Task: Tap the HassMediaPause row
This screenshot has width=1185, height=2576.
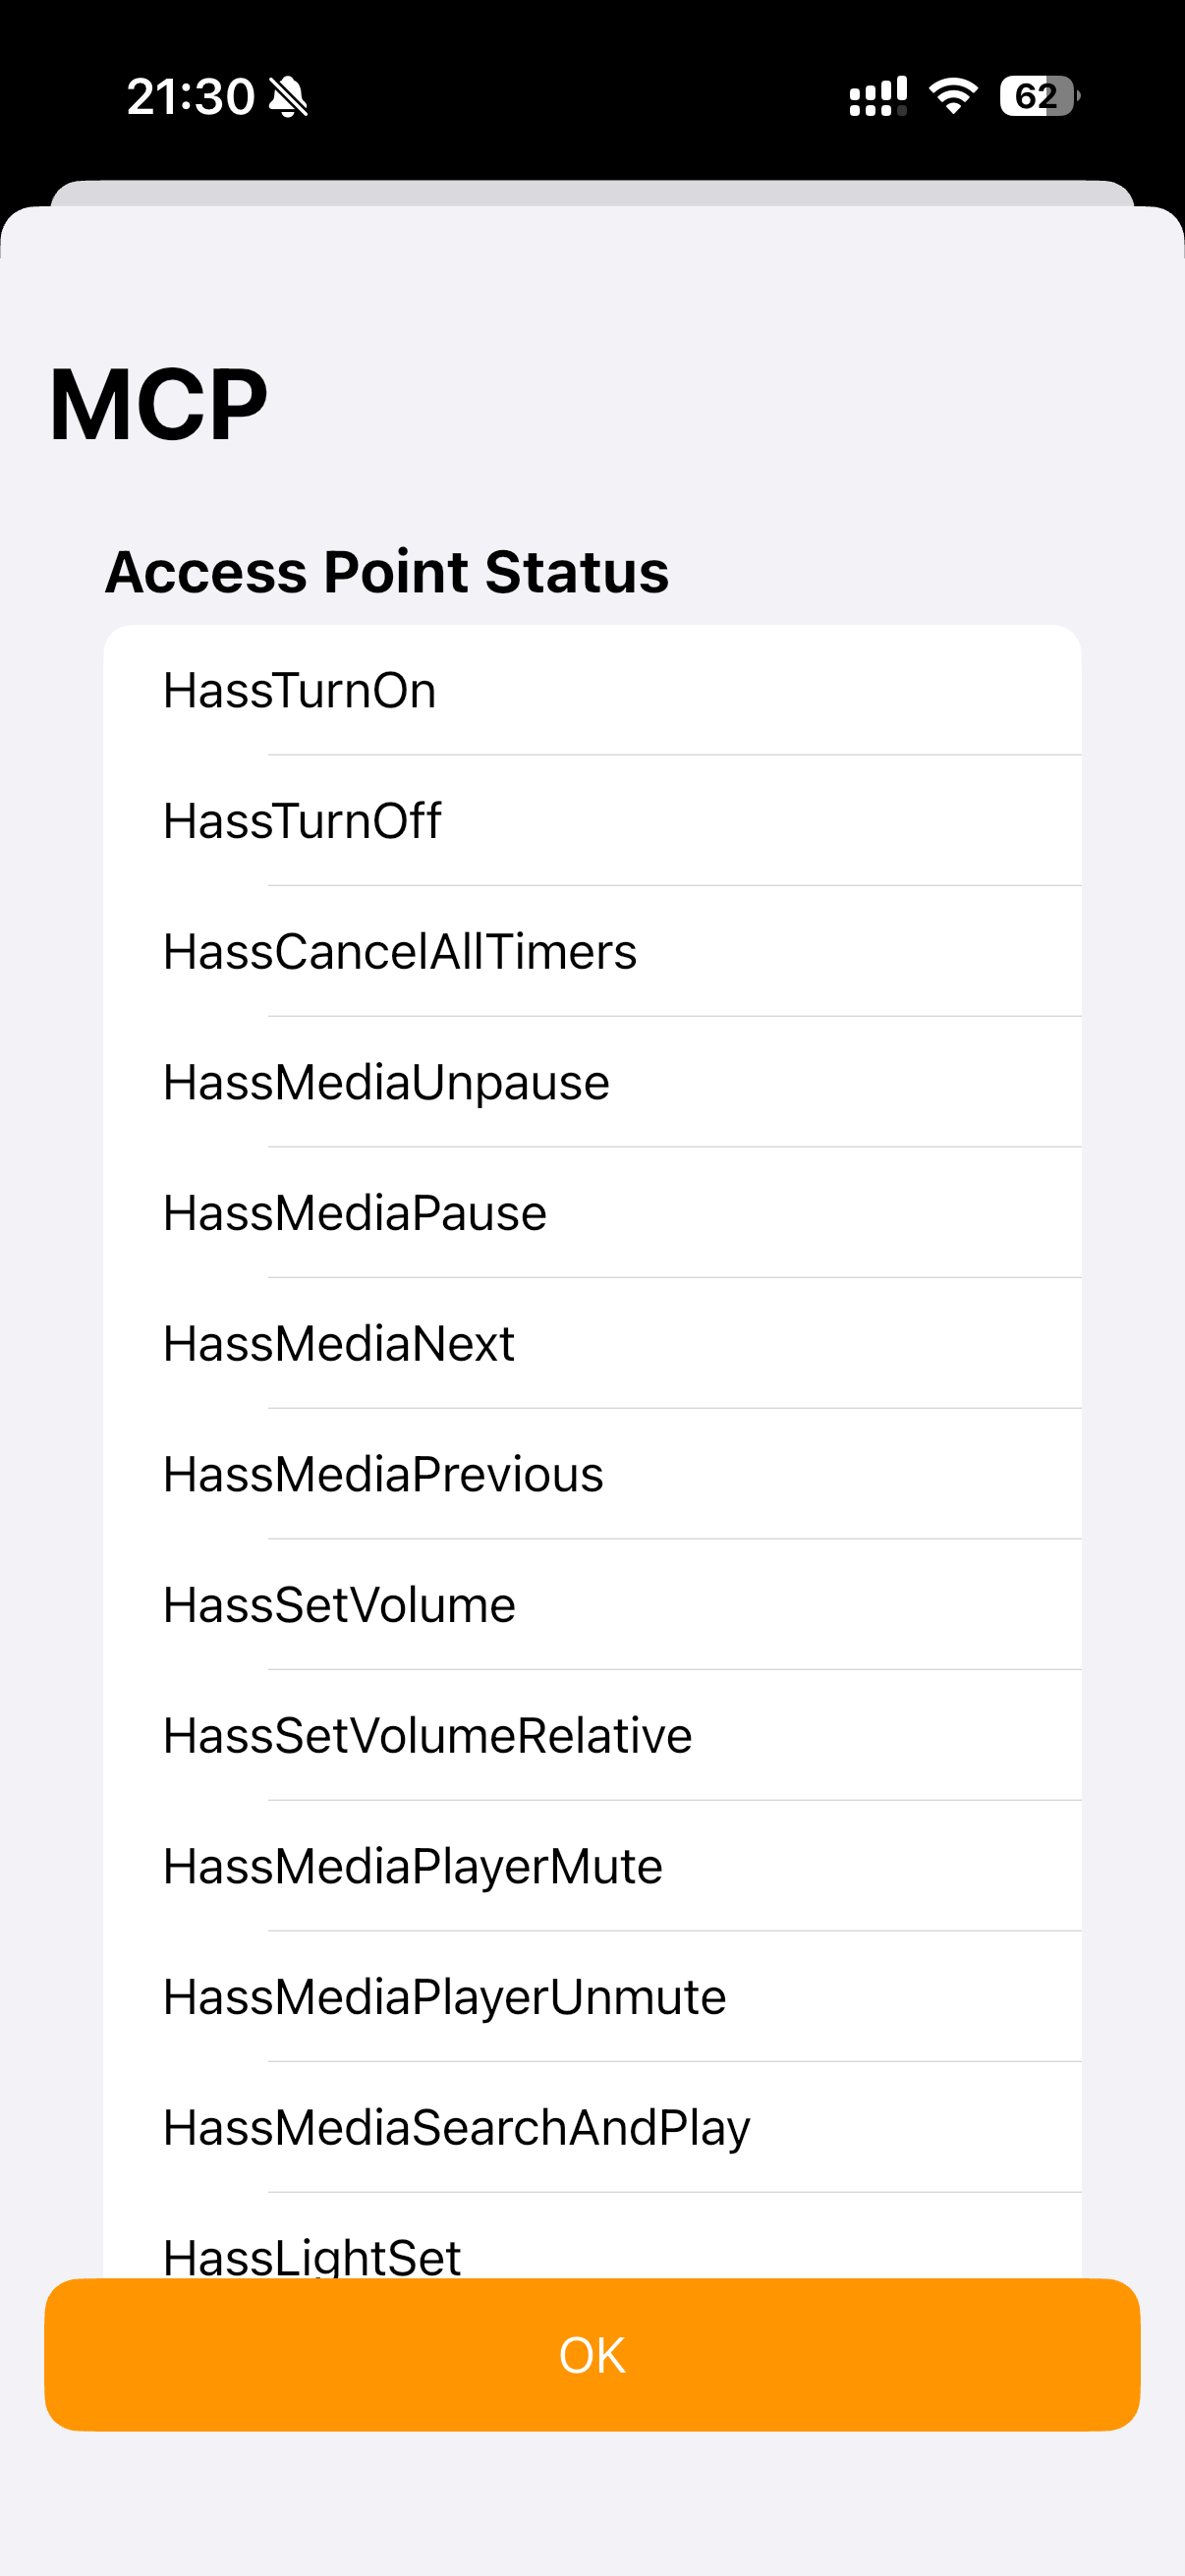Action: 592,1213
